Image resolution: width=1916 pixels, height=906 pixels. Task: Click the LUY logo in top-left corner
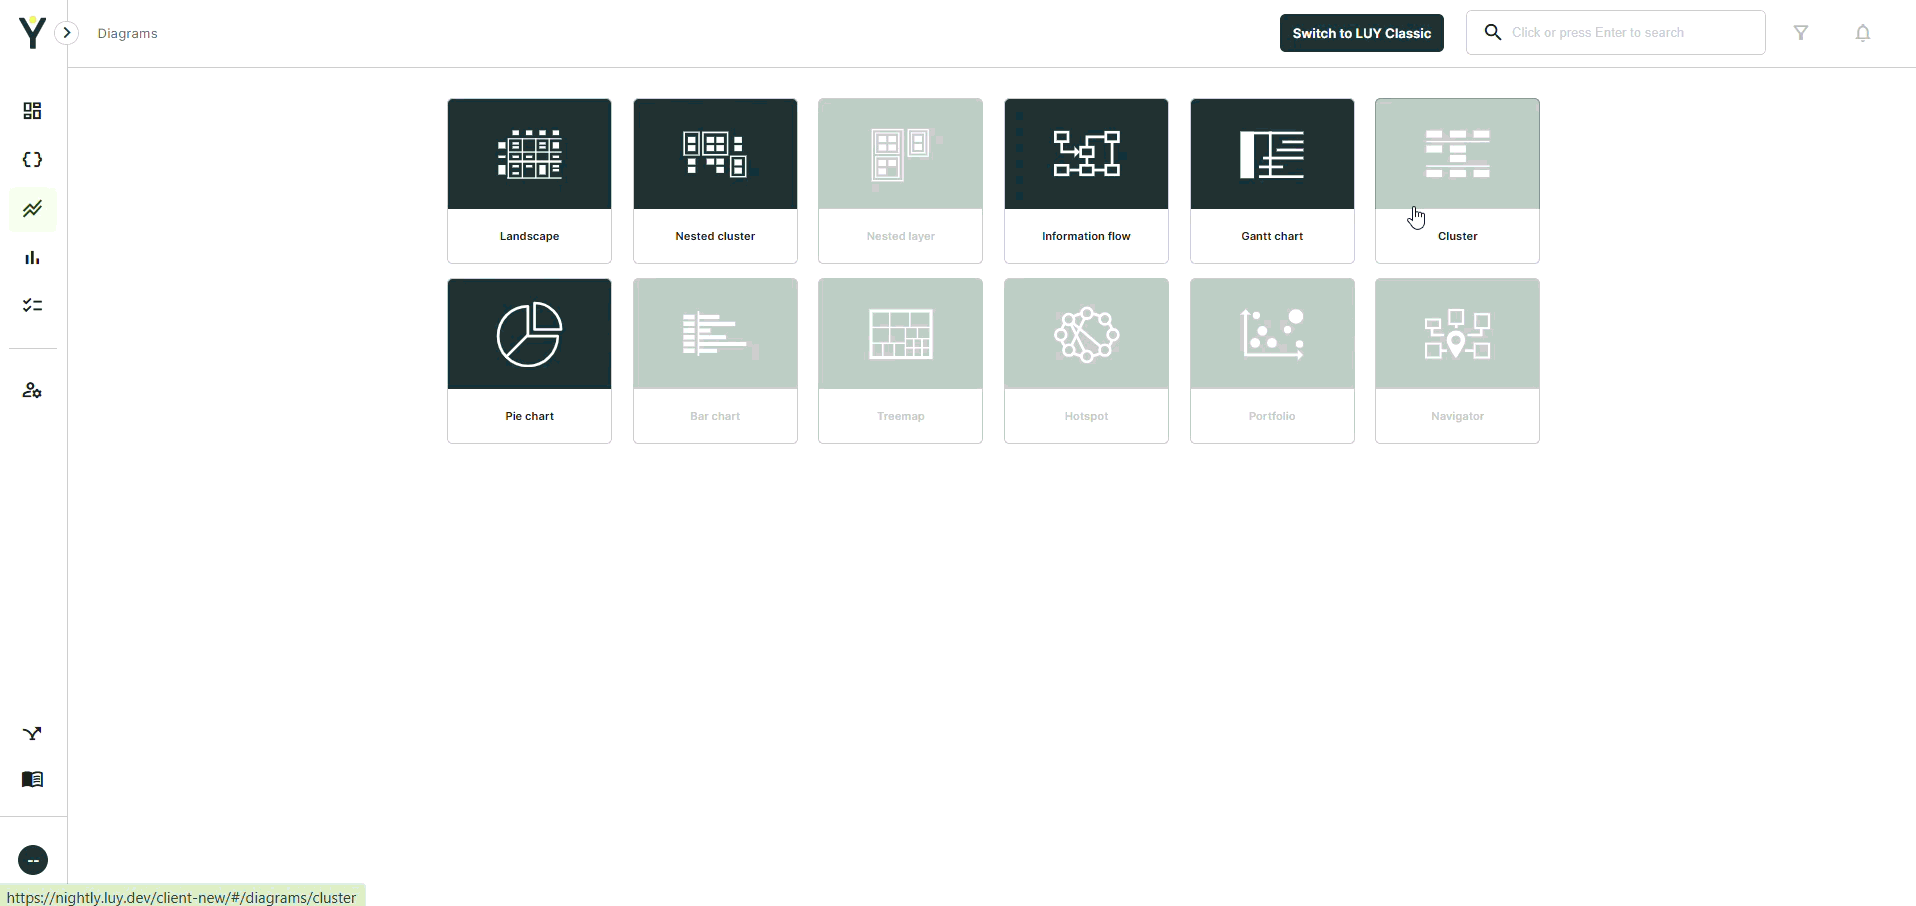pyautogui.click(x=32, y=32)
